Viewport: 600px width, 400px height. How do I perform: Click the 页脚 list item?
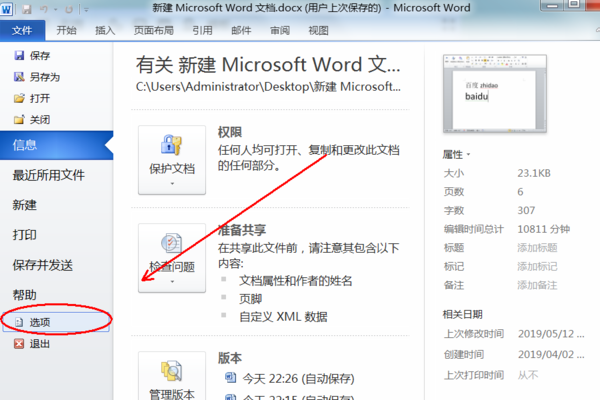point(251,299)
